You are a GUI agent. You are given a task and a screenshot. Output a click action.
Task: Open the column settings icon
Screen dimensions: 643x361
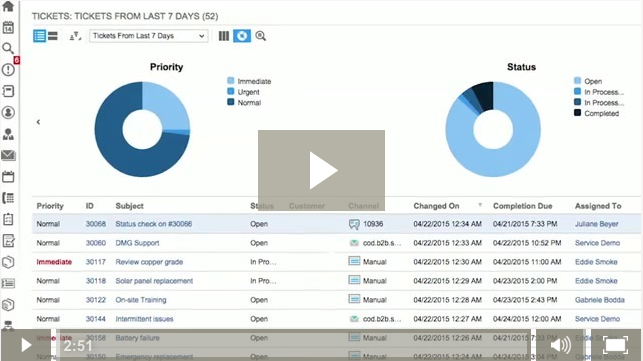pyautogui.click(x=224, y=36)
